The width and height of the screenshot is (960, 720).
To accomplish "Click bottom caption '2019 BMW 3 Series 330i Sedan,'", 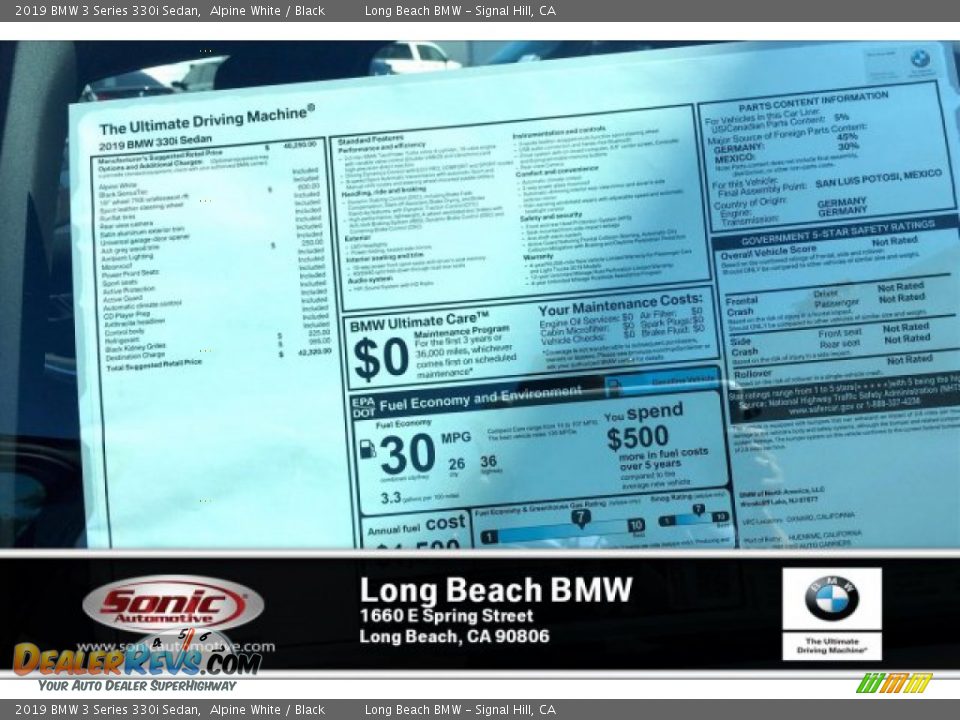I will (x=108, y=710).
